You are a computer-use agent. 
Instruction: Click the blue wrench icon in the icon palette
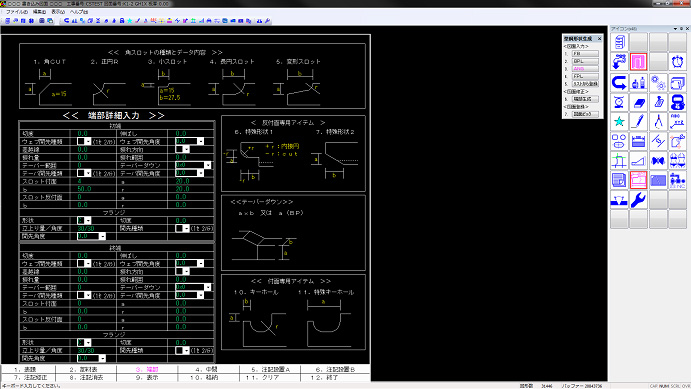[638, 200]
